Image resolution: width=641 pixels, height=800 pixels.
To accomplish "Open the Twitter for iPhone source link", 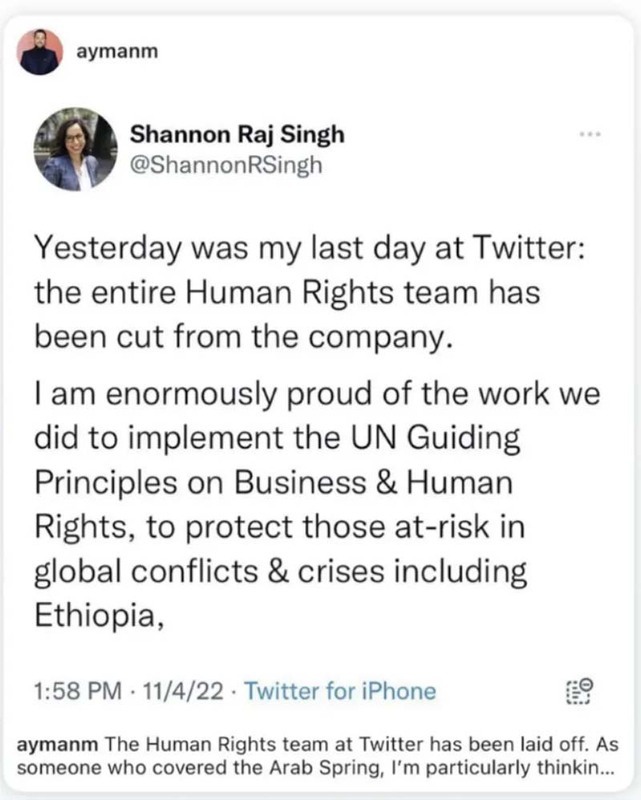I will point(340,691).
